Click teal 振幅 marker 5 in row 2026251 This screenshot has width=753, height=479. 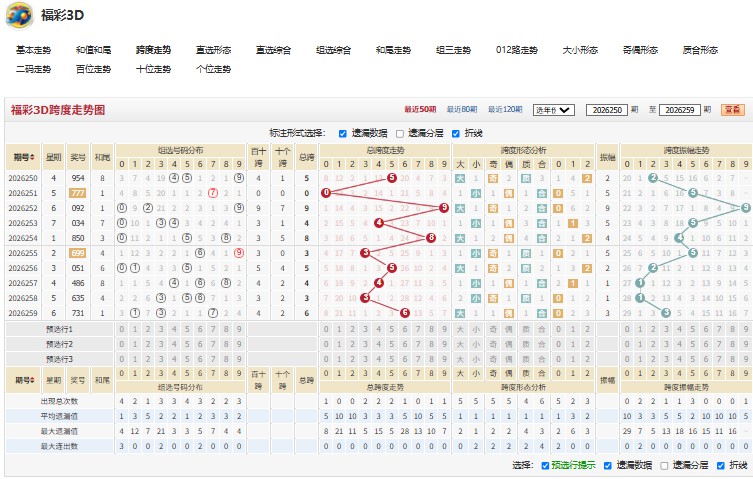[692, 193]
